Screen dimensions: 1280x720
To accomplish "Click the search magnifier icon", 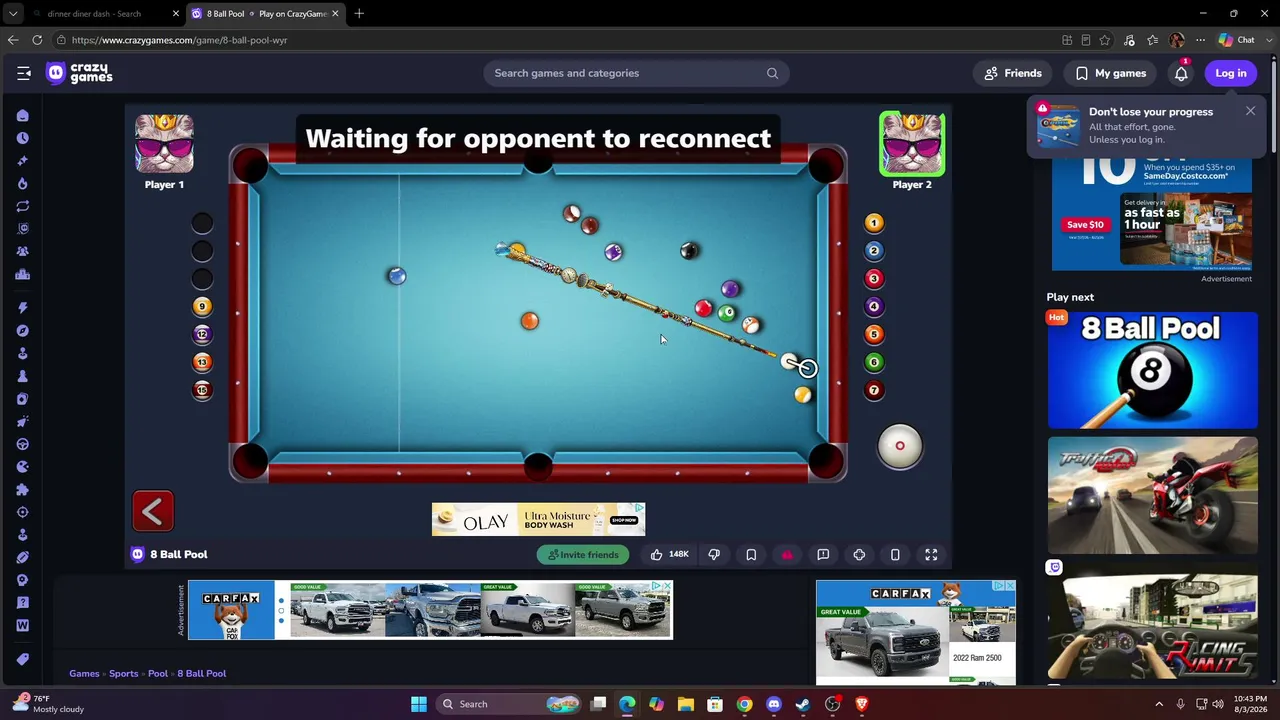I will [772, 73].
